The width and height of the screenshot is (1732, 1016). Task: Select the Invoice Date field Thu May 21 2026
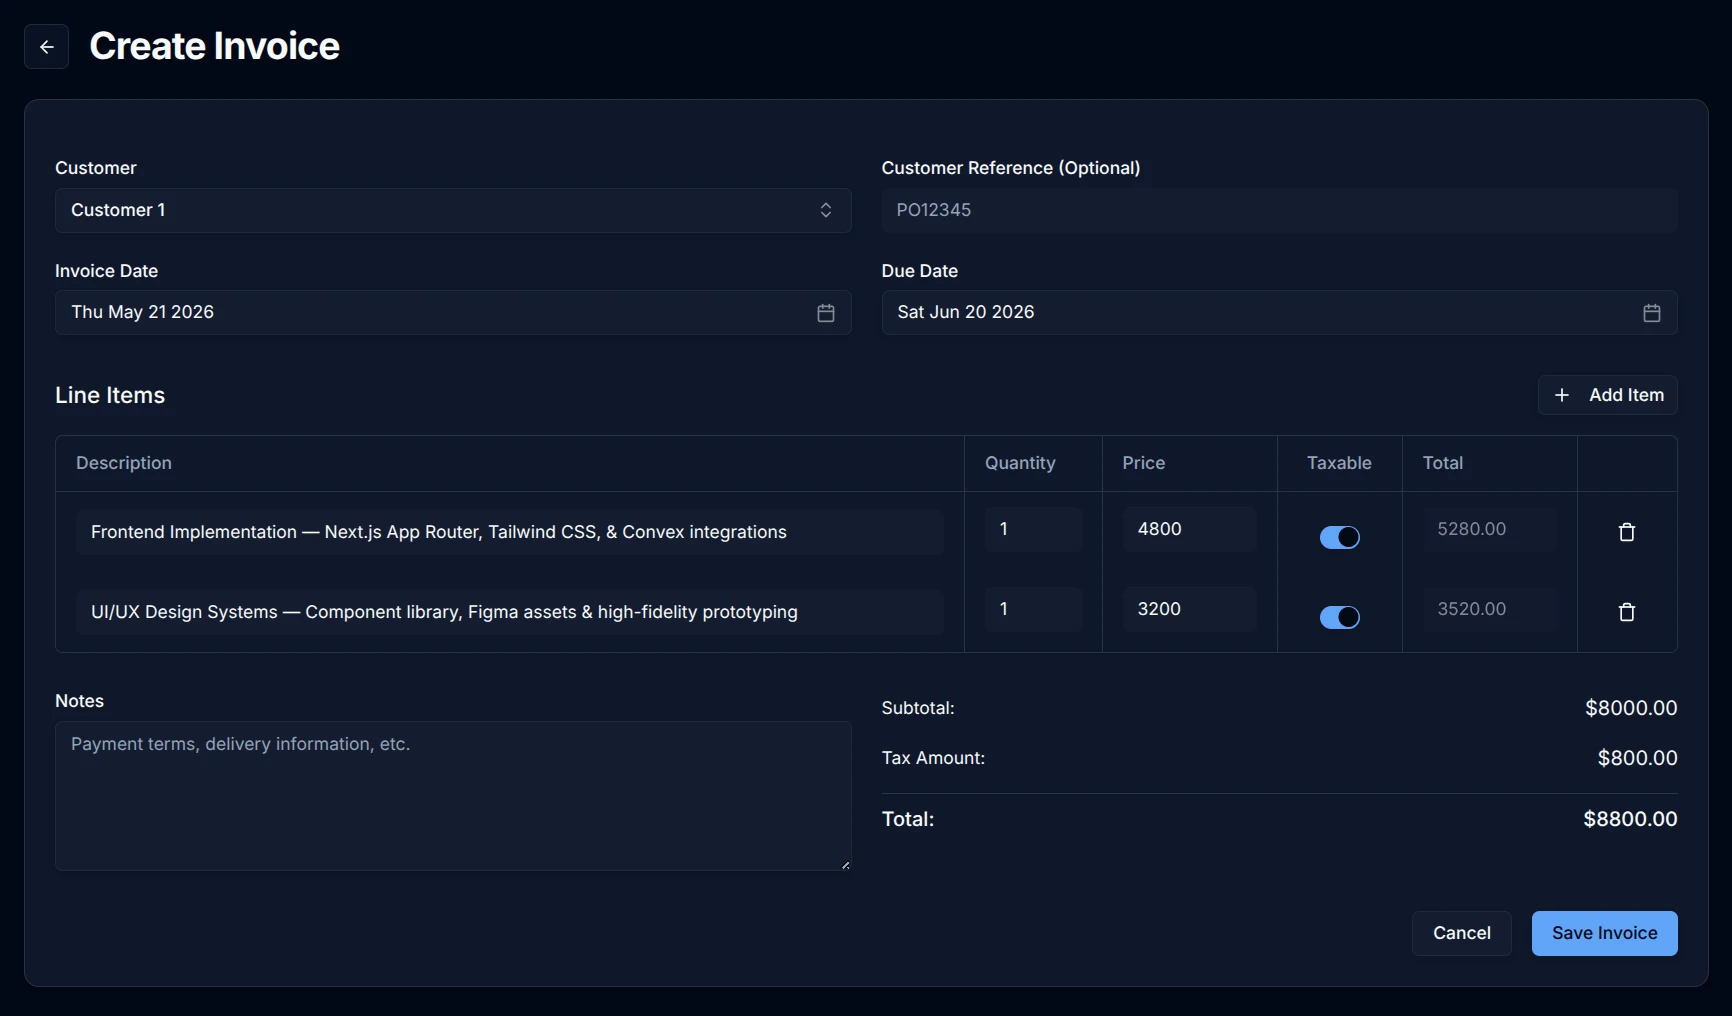pos(453,312)
